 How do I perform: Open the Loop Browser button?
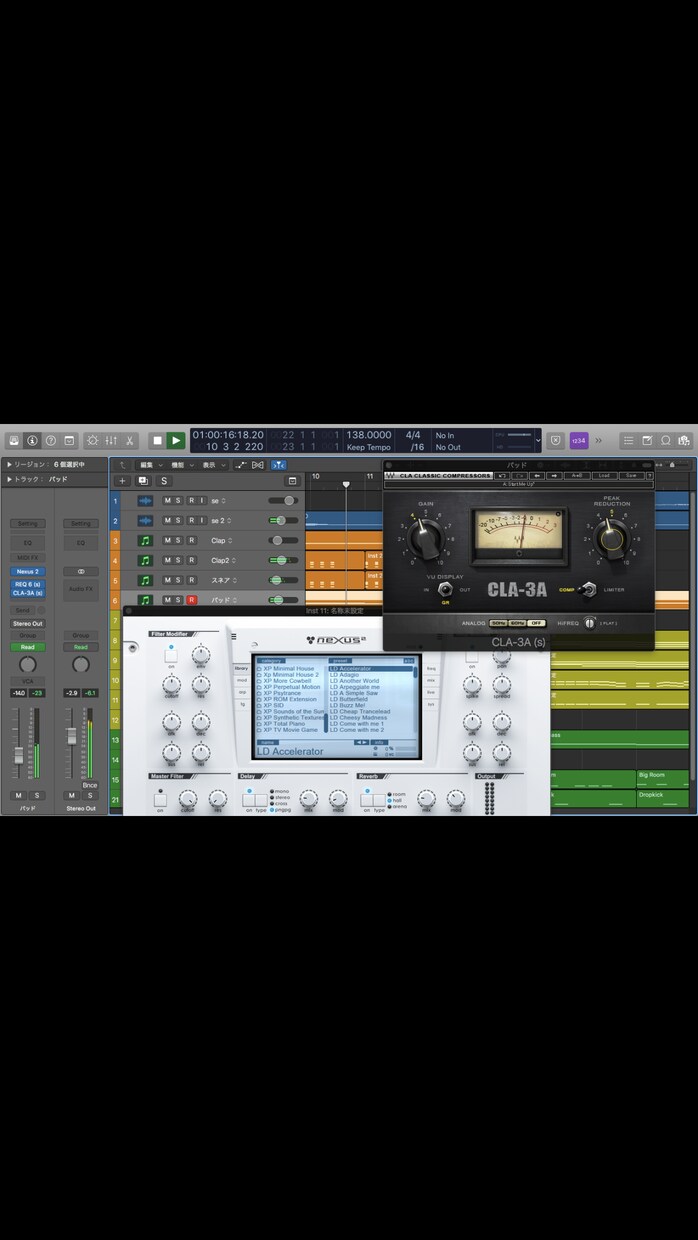(666, 440)
